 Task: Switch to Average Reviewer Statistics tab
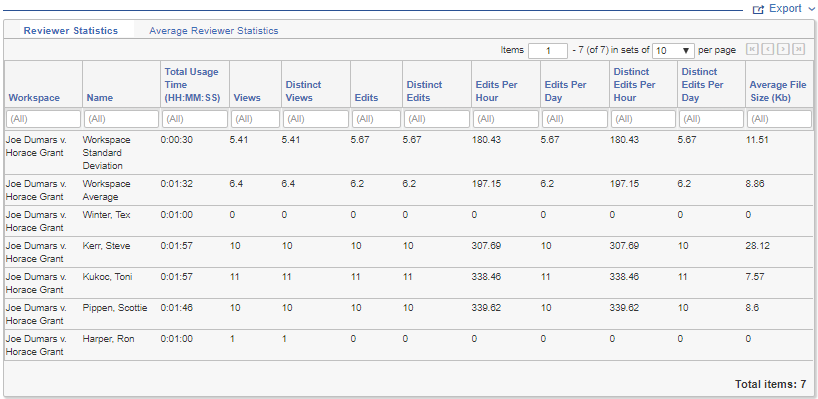213,31
